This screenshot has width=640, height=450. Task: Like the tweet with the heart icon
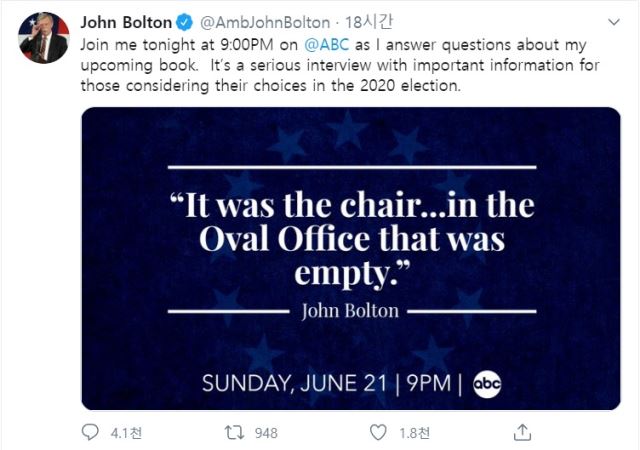point(378,432)
